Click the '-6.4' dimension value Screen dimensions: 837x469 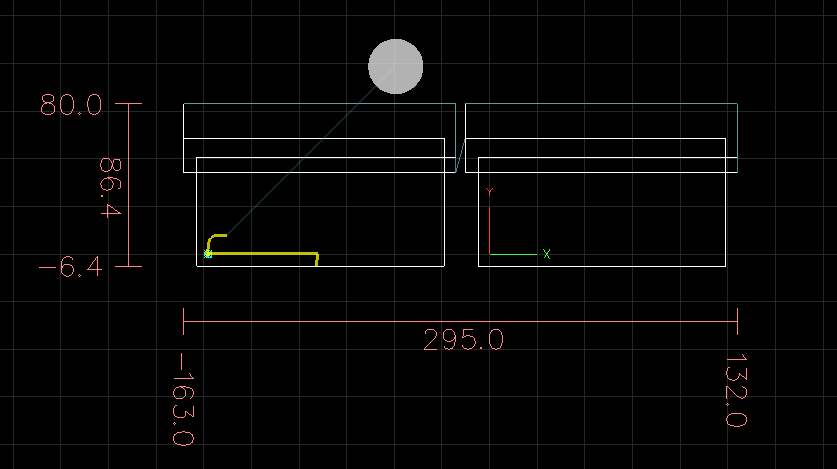pos(70,266)
